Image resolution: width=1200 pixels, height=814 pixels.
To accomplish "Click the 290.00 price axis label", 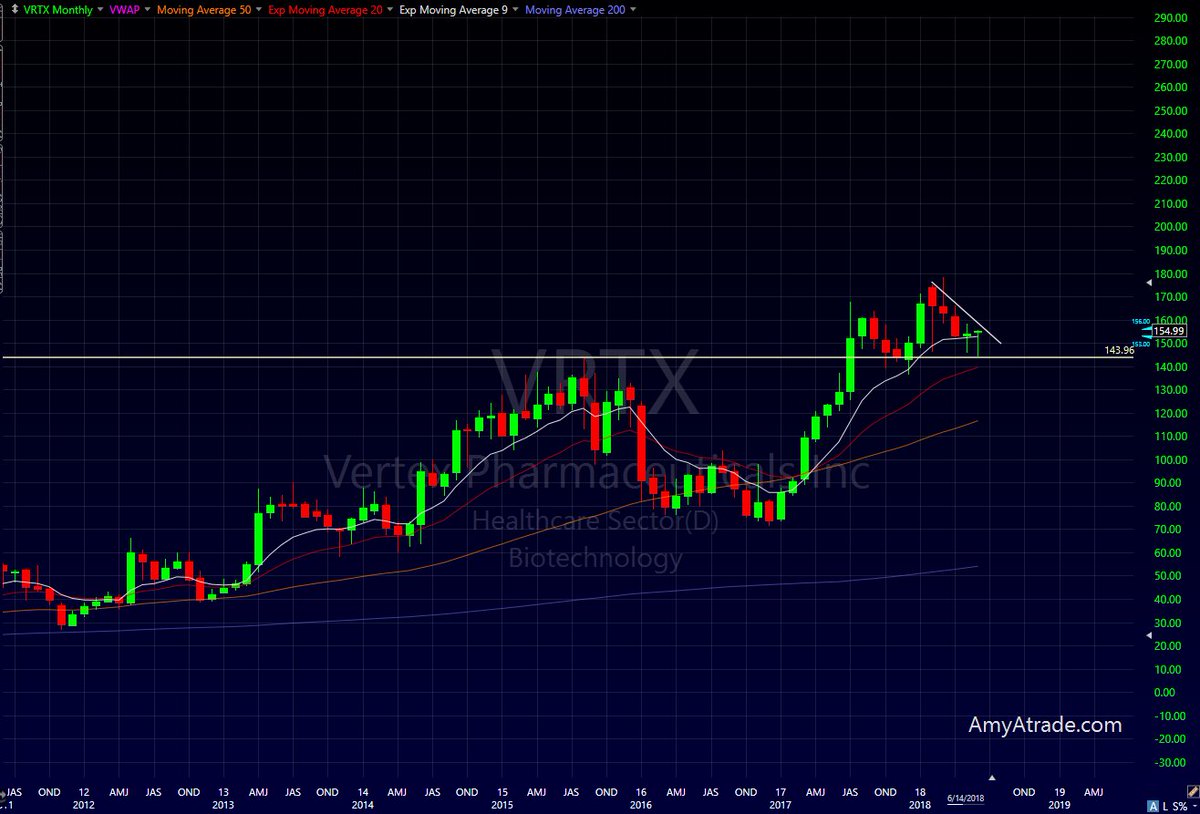I will (1169, 18).
